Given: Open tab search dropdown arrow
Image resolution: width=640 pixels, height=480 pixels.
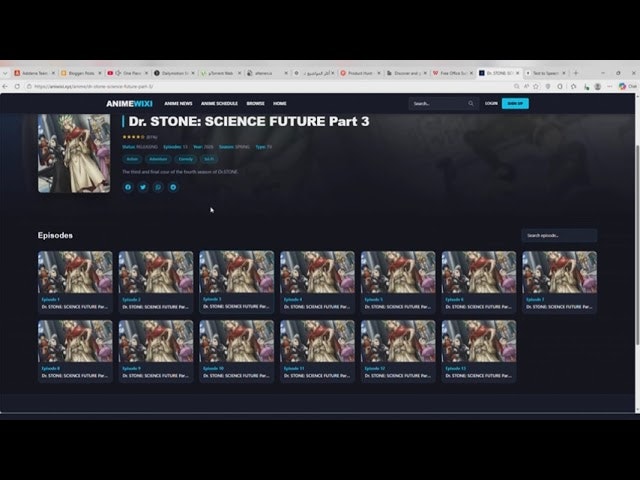Looking at the screenshot, I should coord(5,73).
